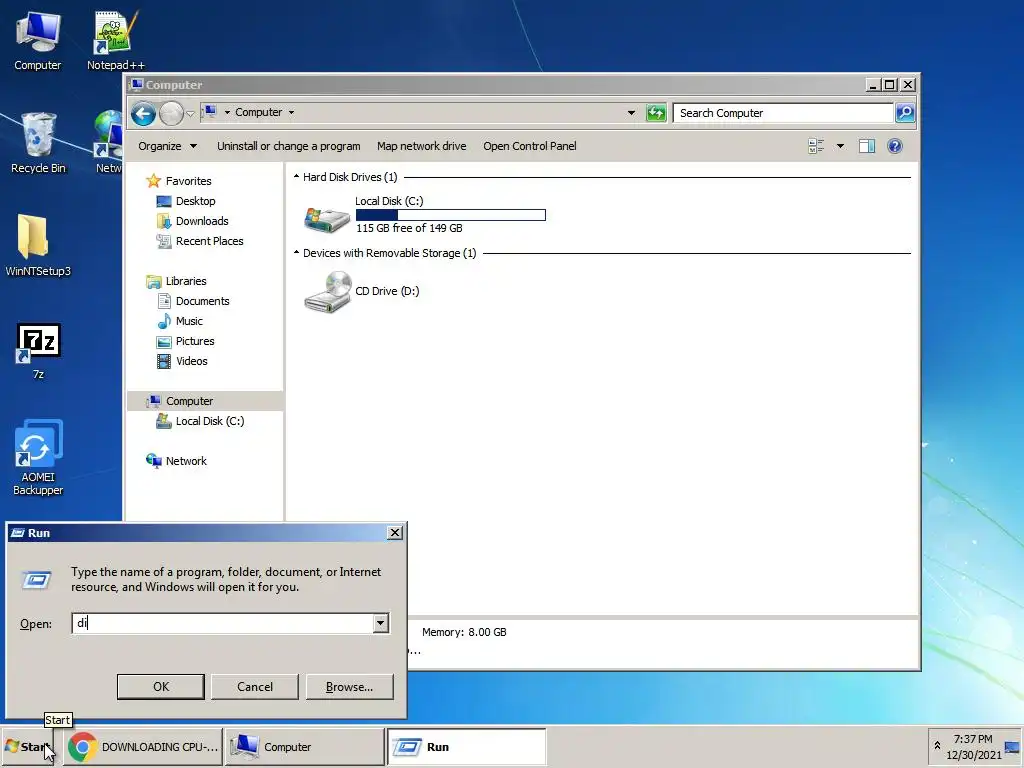
Task: Select the Local Disk (C:) drive icon
Action: click(x=327, y=219)
